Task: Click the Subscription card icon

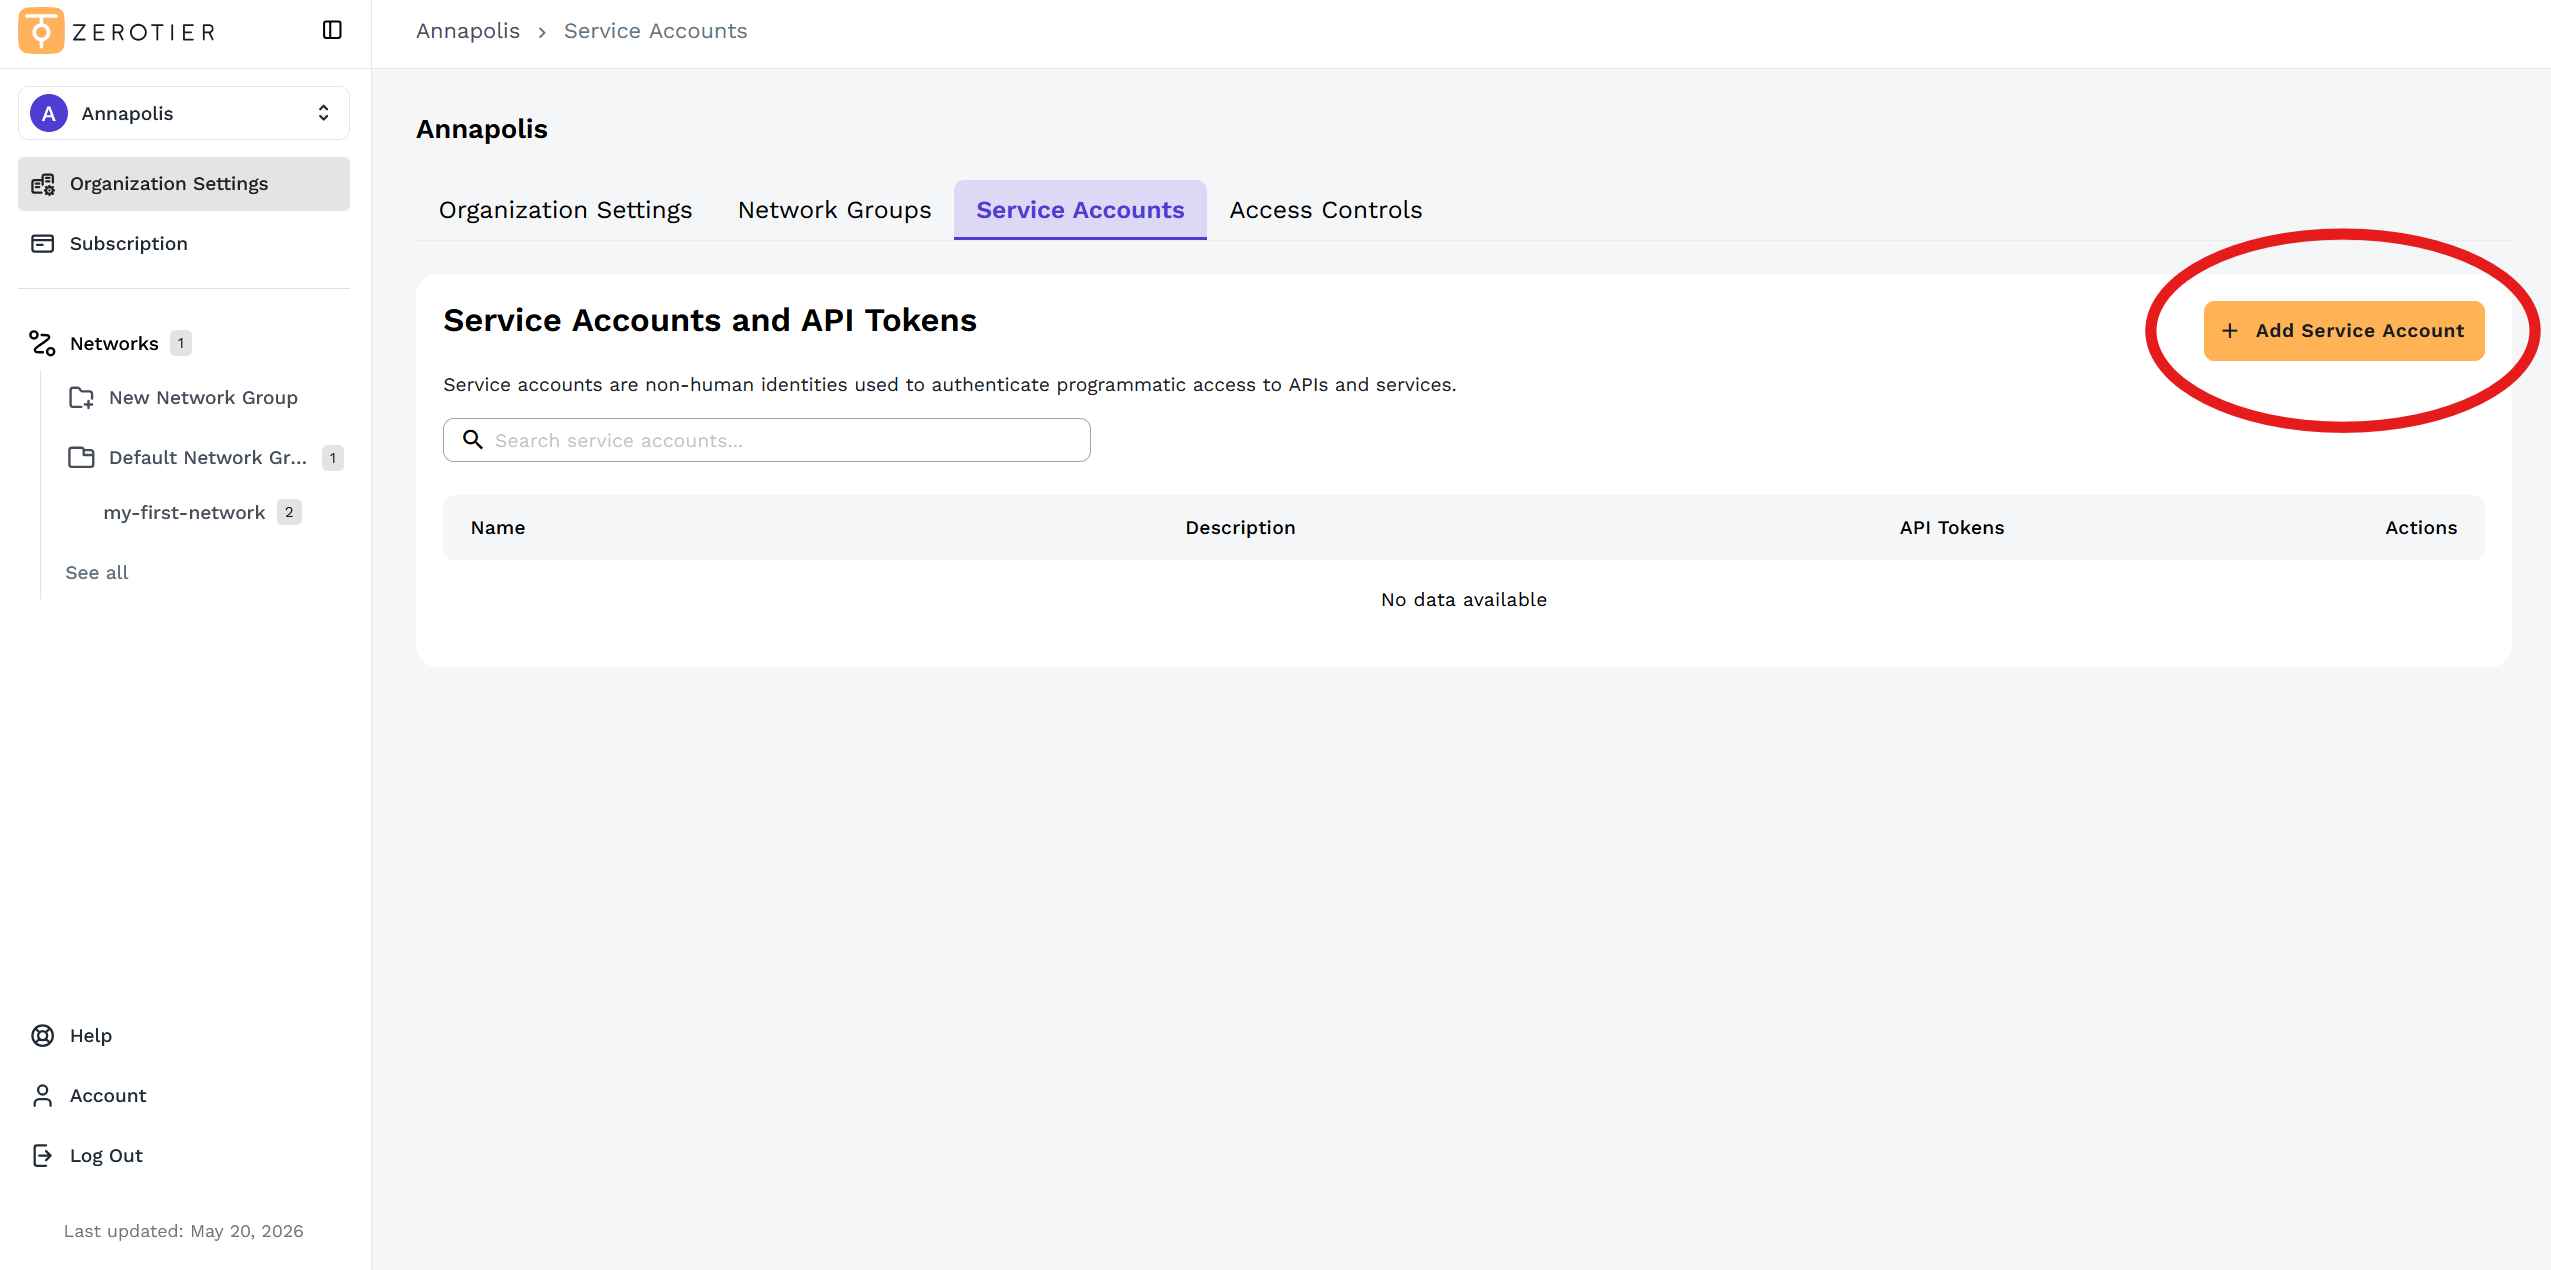Action: 42,244
